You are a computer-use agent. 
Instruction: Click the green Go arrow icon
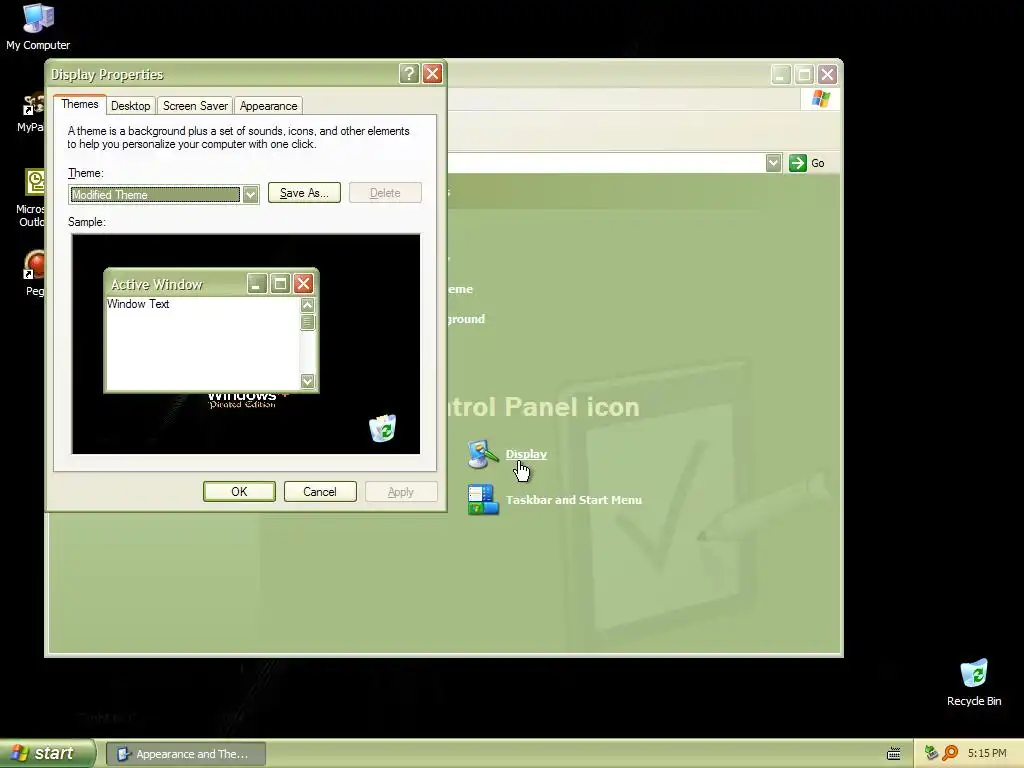coord(797,163)
